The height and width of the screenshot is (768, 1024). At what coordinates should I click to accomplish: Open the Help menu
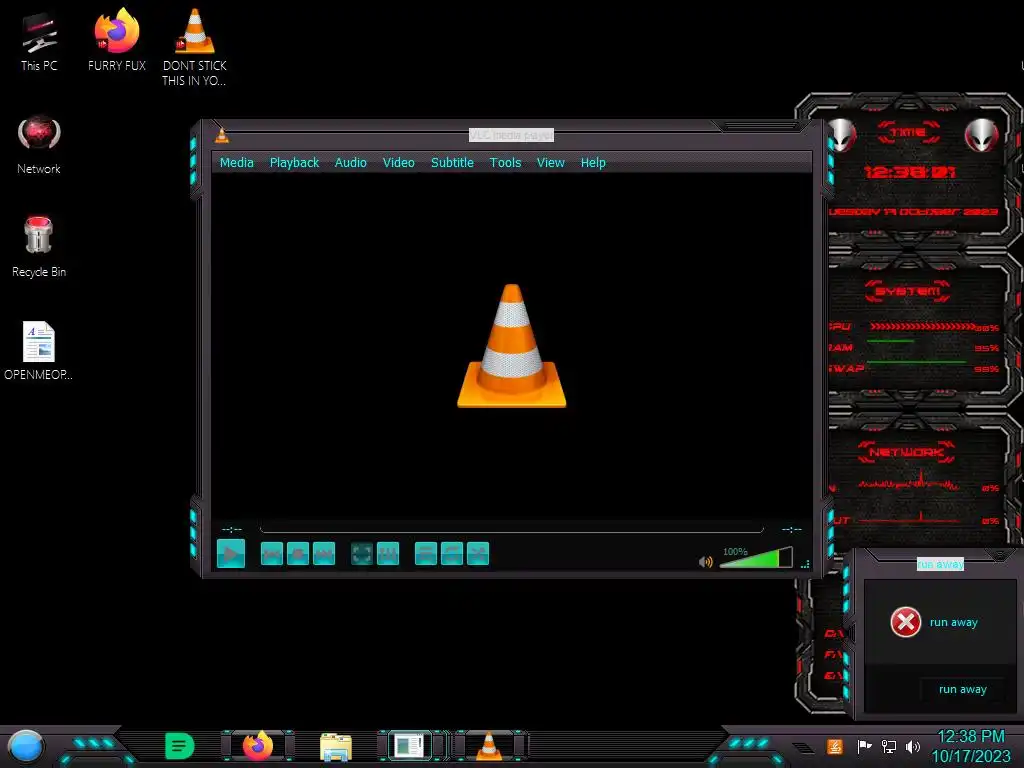click(x=593, y=163)
